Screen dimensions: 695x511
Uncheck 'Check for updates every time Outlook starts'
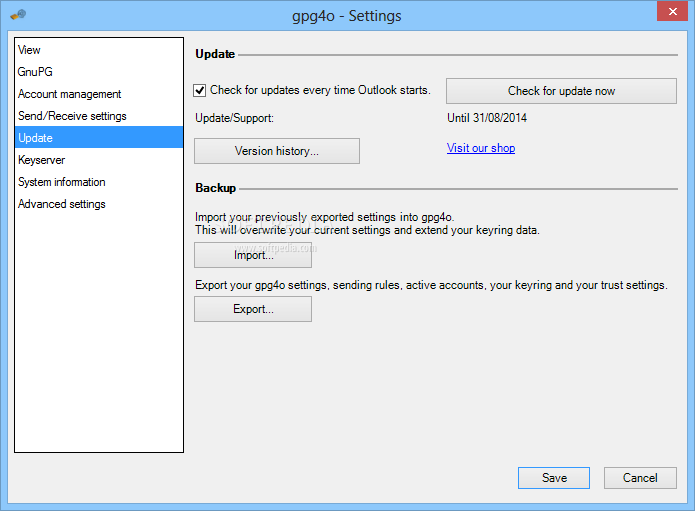[x=200, y=90]
